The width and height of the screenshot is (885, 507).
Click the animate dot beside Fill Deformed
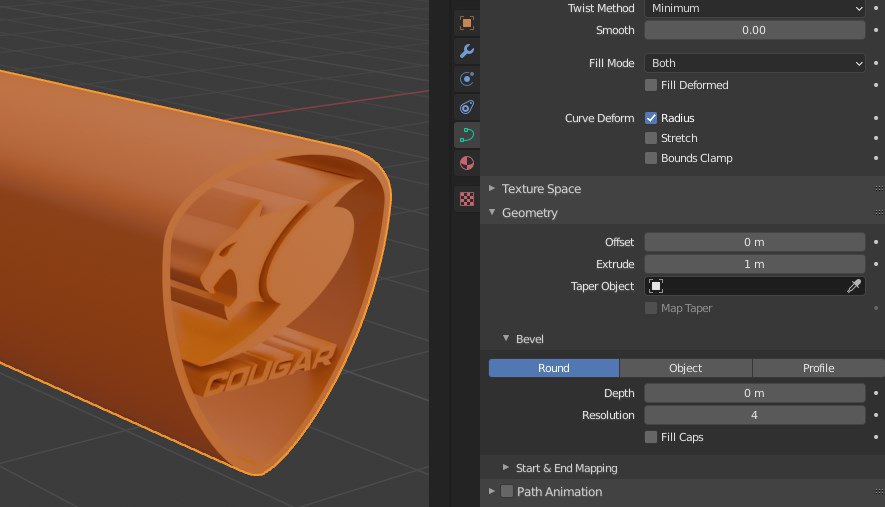coord(876,85)
